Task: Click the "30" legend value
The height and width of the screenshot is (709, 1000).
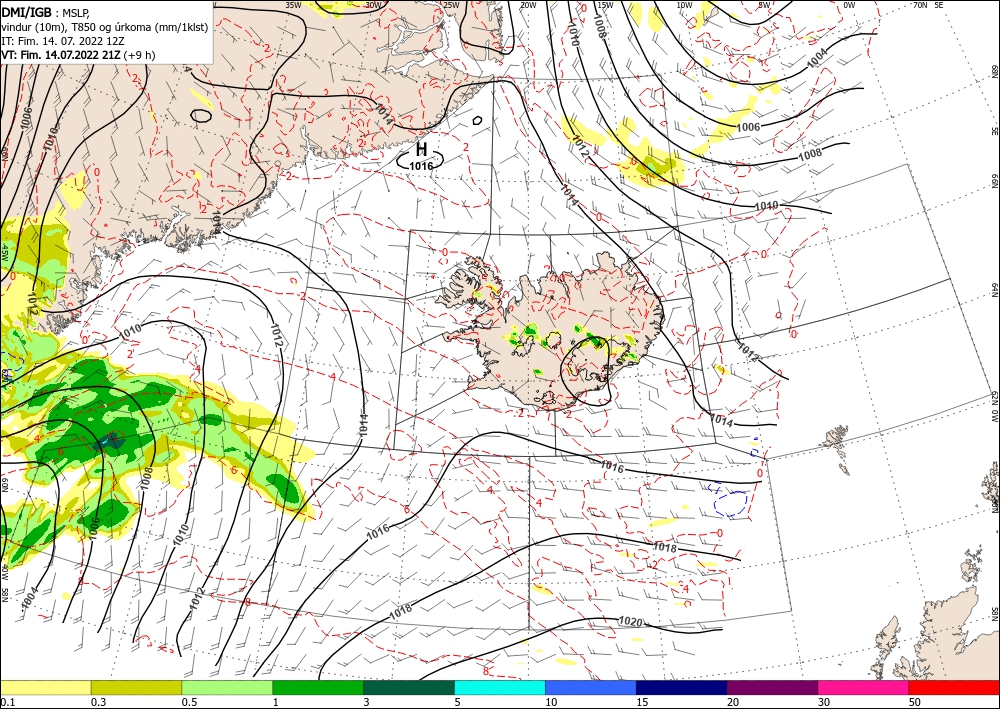Action: pos(824,702)
